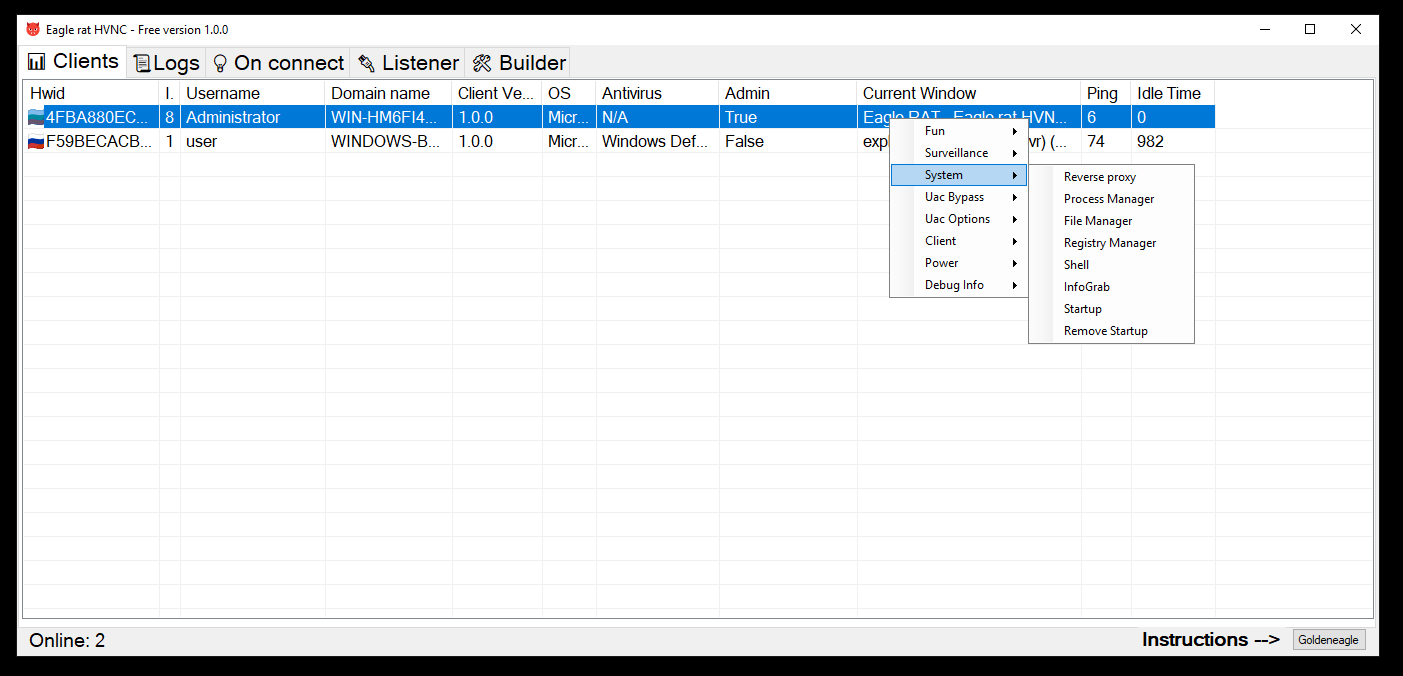This screenshot has width=1403, height=676.
Task: Click the Logs tab document icon
Action: coord(142,64)
